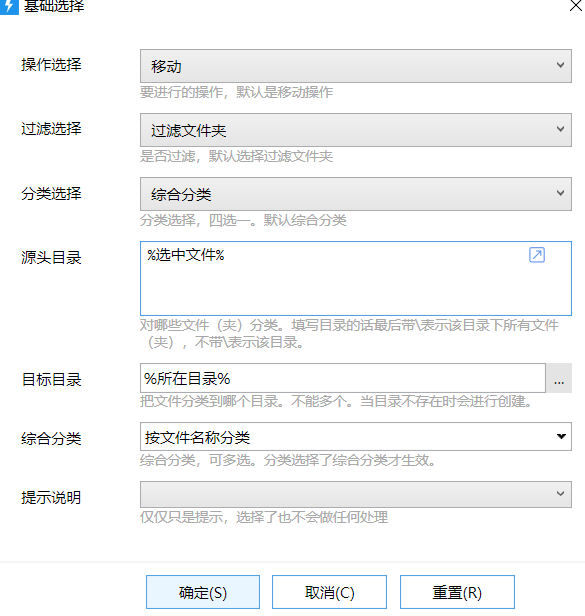Expand the 过滤选择 dropdown

tap(356, 130)
